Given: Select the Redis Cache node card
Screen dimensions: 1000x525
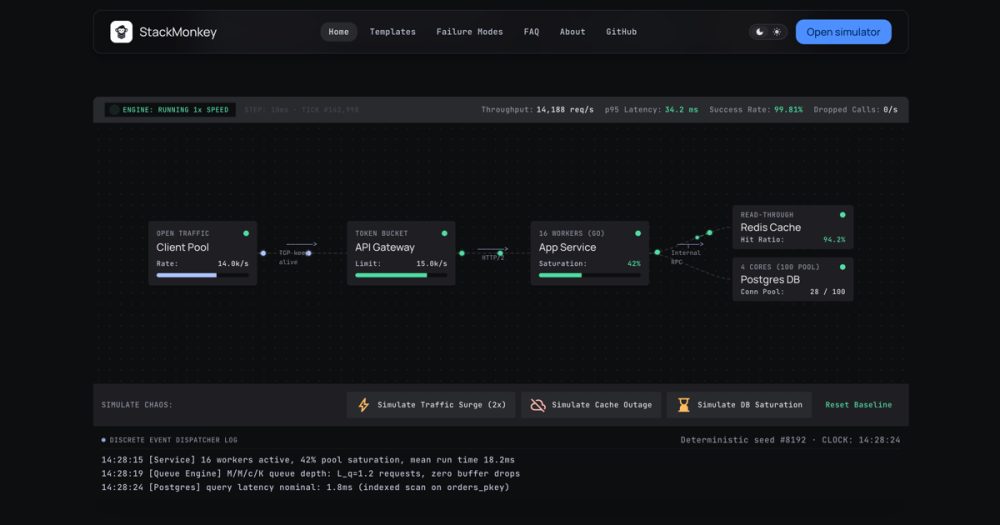Looking at the screenshot, I should click(x=793, y=227).
